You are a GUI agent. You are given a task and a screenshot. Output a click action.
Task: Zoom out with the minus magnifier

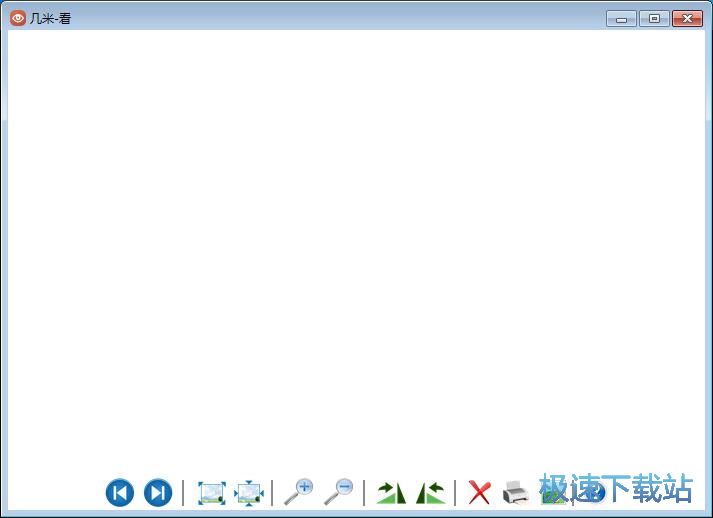(x=338, y=492)
